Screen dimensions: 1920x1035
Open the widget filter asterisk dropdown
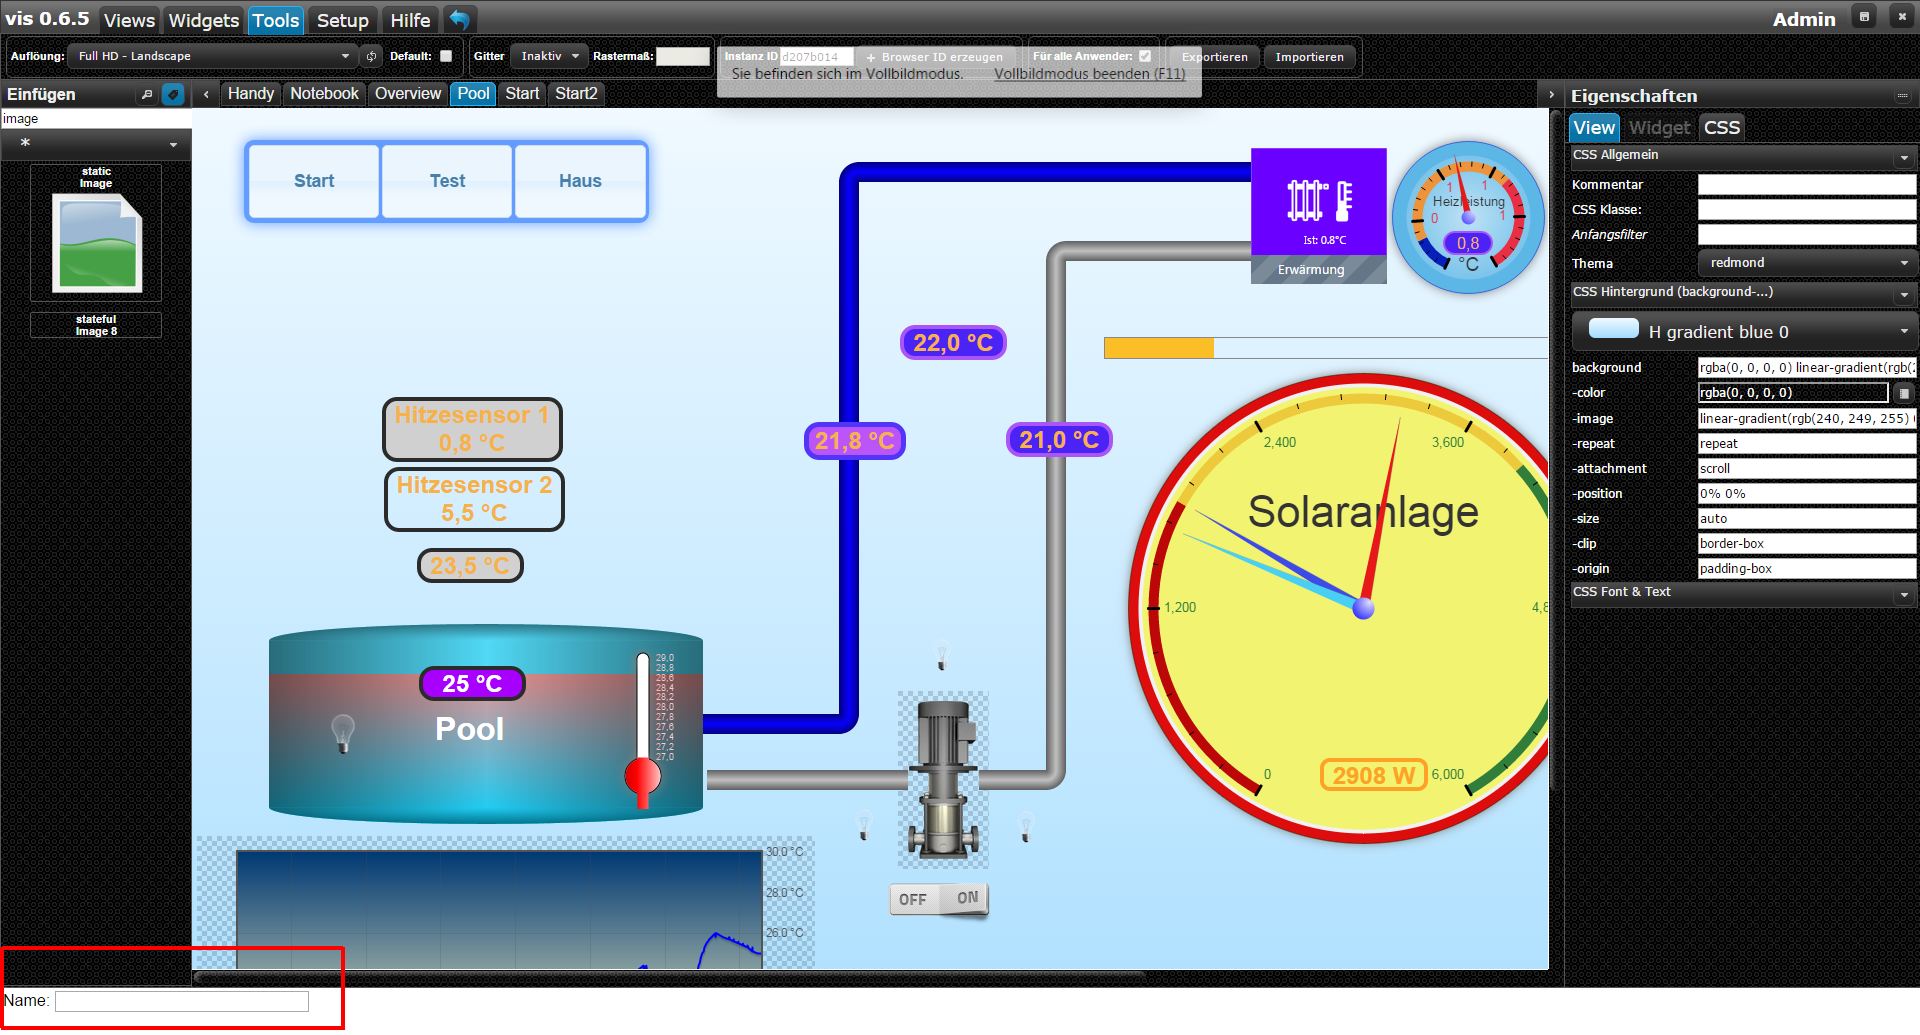point(96,144)
